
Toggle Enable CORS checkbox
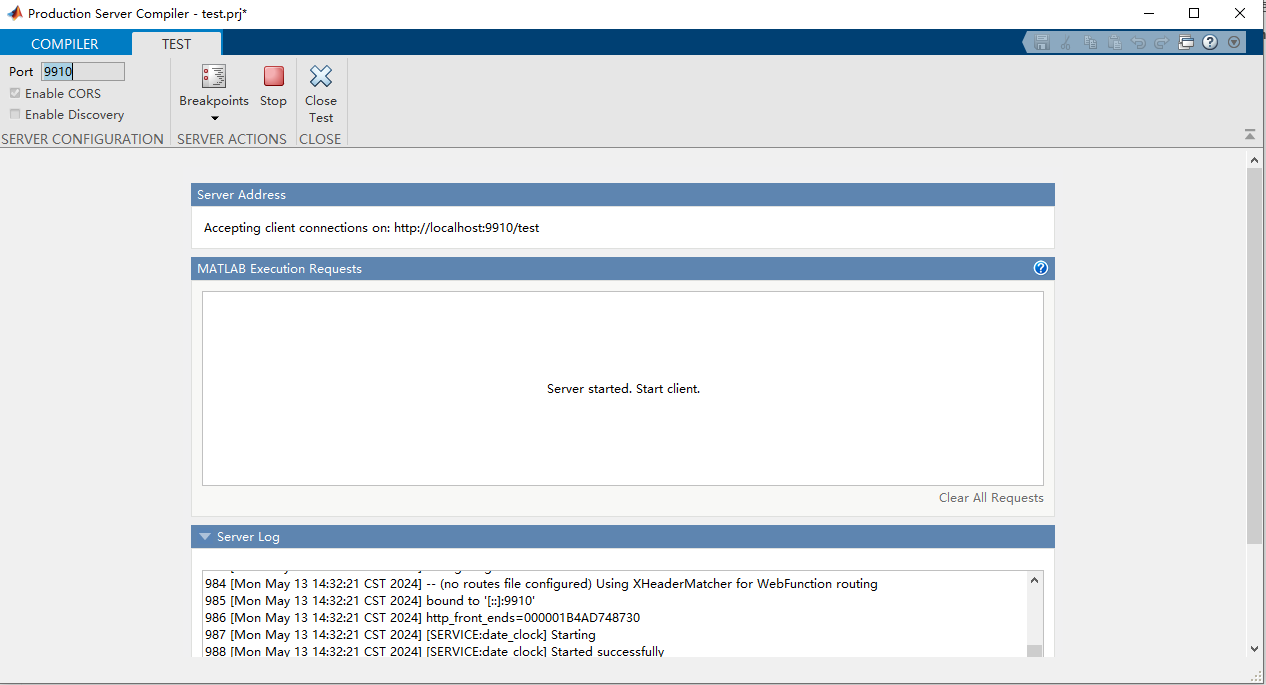click(15, 93)
